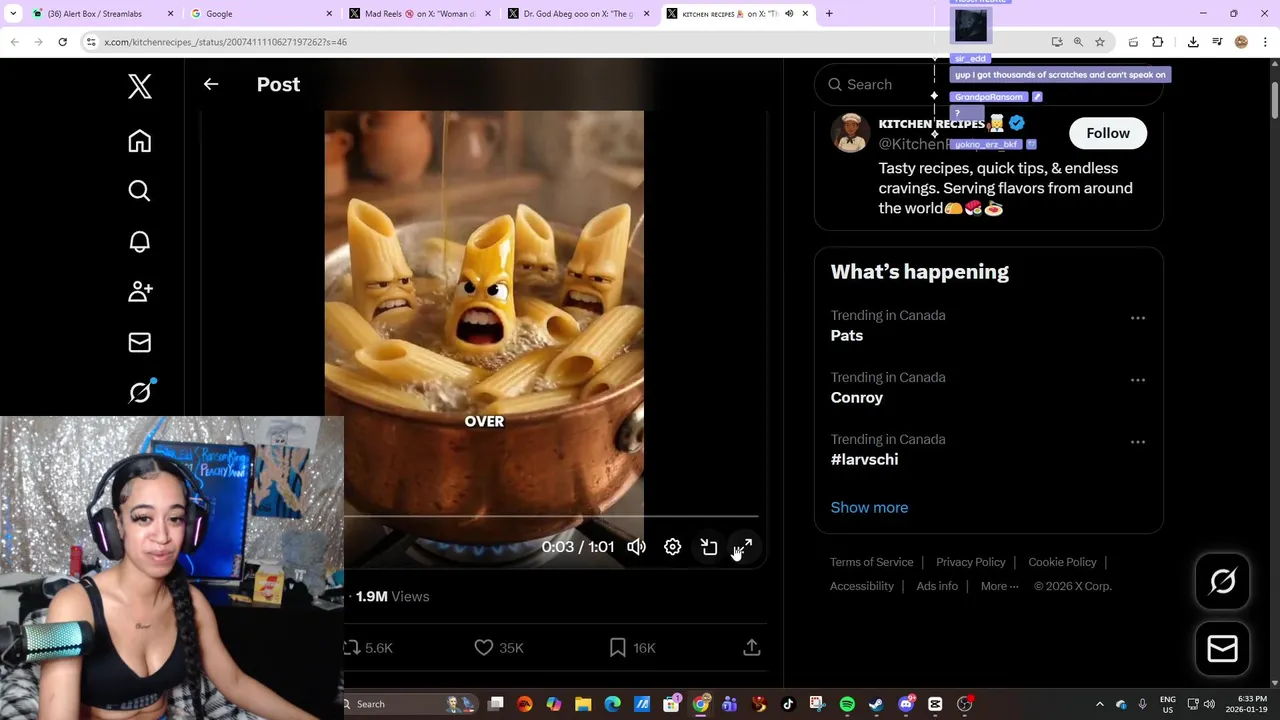
Task: Mute audio on KITCHEN RECIPES tab
Action: (789, 14)
